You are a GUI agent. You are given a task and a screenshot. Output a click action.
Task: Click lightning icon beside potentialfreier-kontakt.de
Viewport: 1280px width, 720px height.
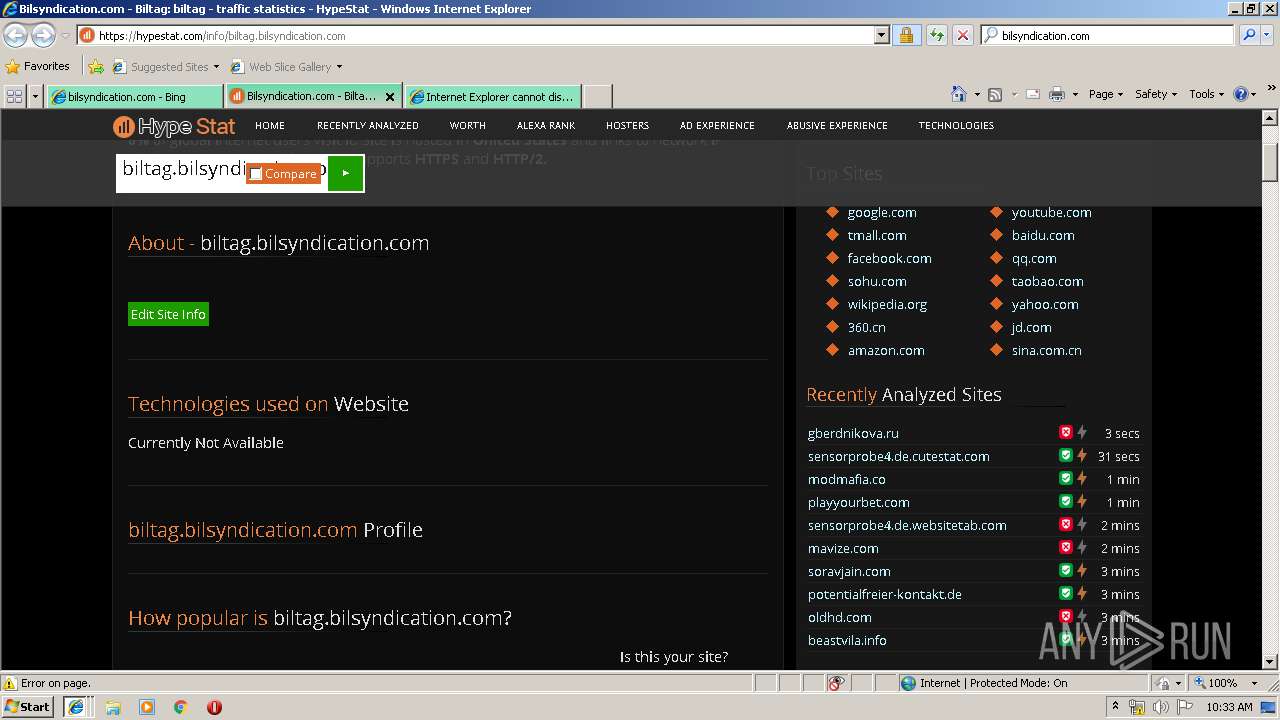1081,594
